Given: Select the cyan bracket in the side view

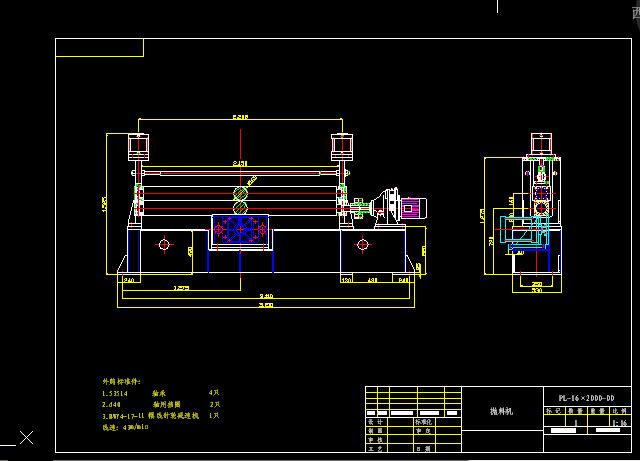Looking at the screenshot, I should click(x=524, y=232).
